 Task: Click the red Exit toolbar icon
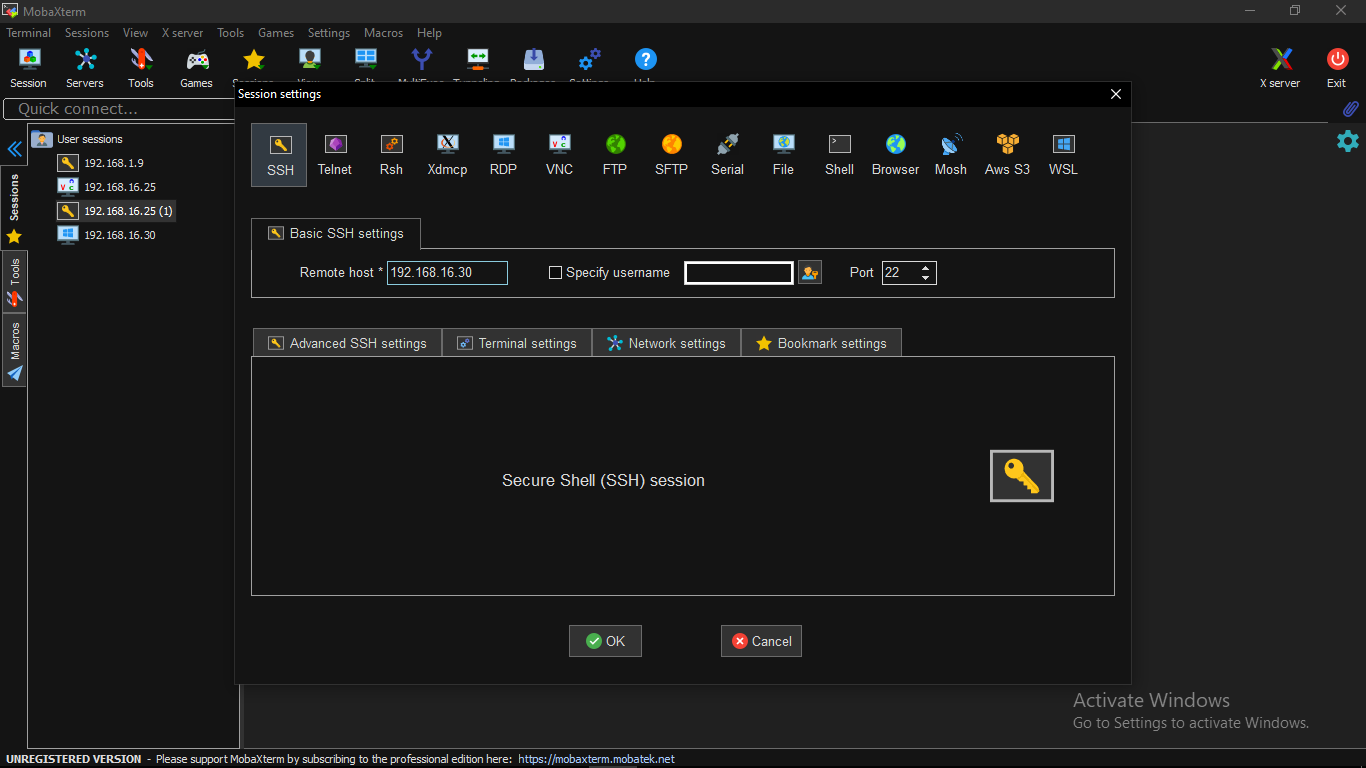point(1337,59)
